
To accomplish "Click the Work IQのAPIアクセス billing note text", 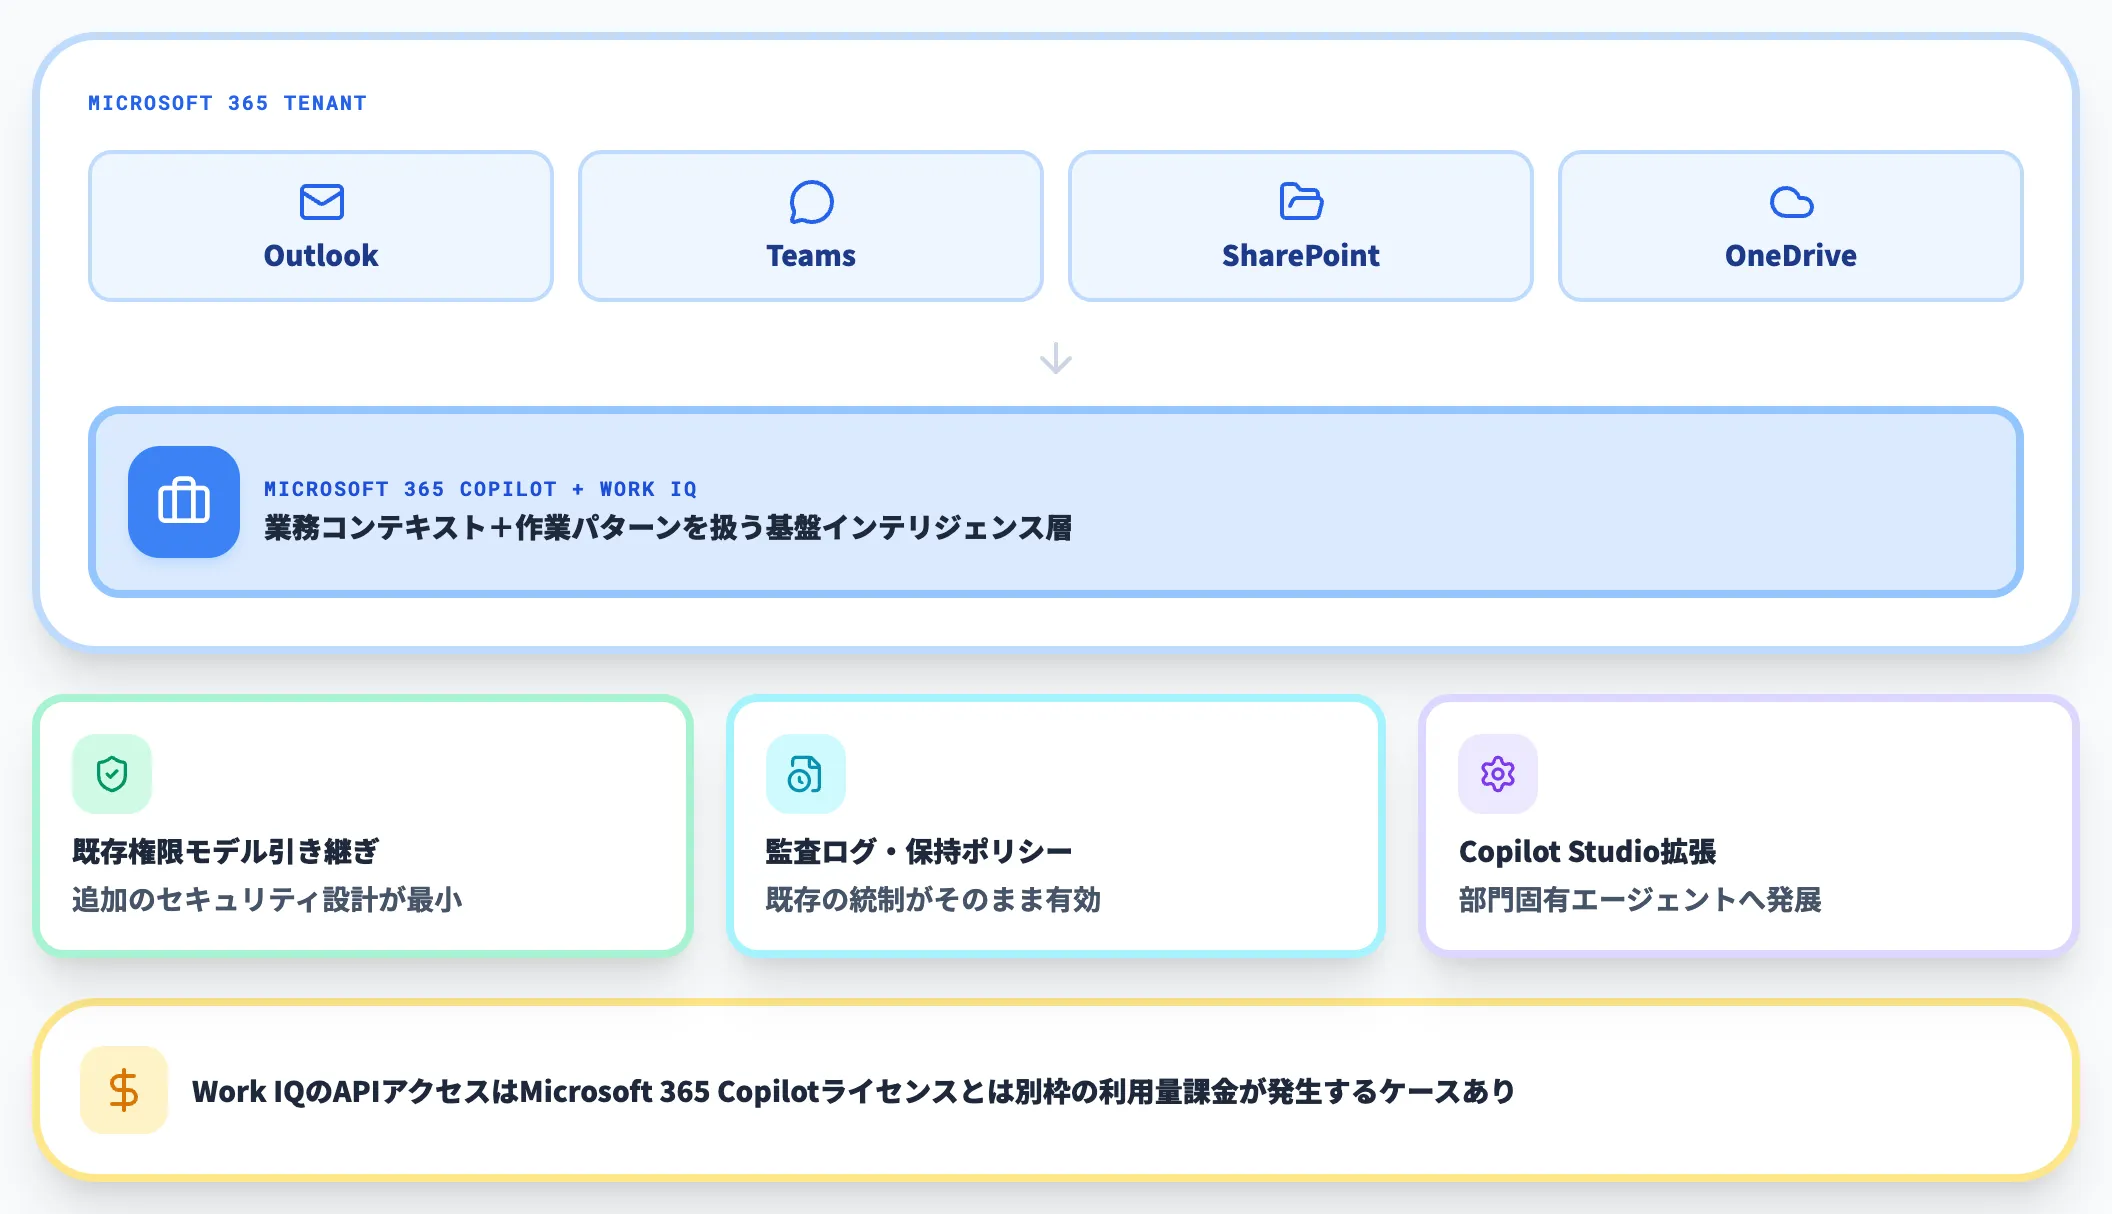I will pos(853,1091).
